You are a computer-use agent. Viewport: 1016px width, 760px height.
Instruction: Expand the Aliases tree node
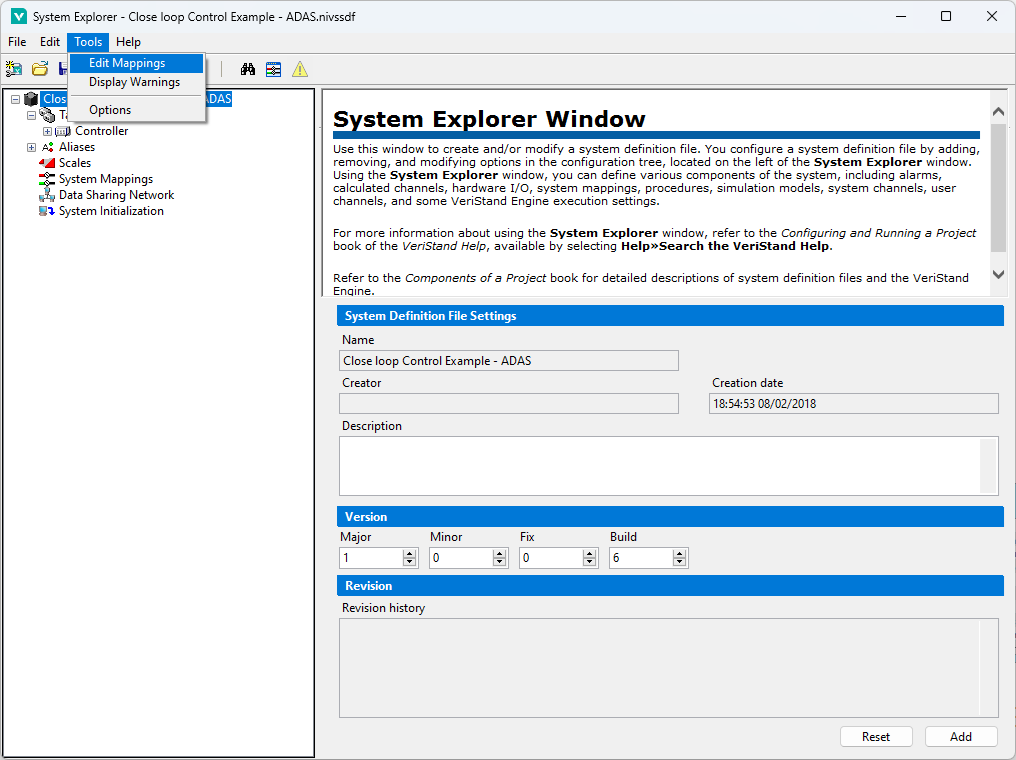[x=31, y=147]
